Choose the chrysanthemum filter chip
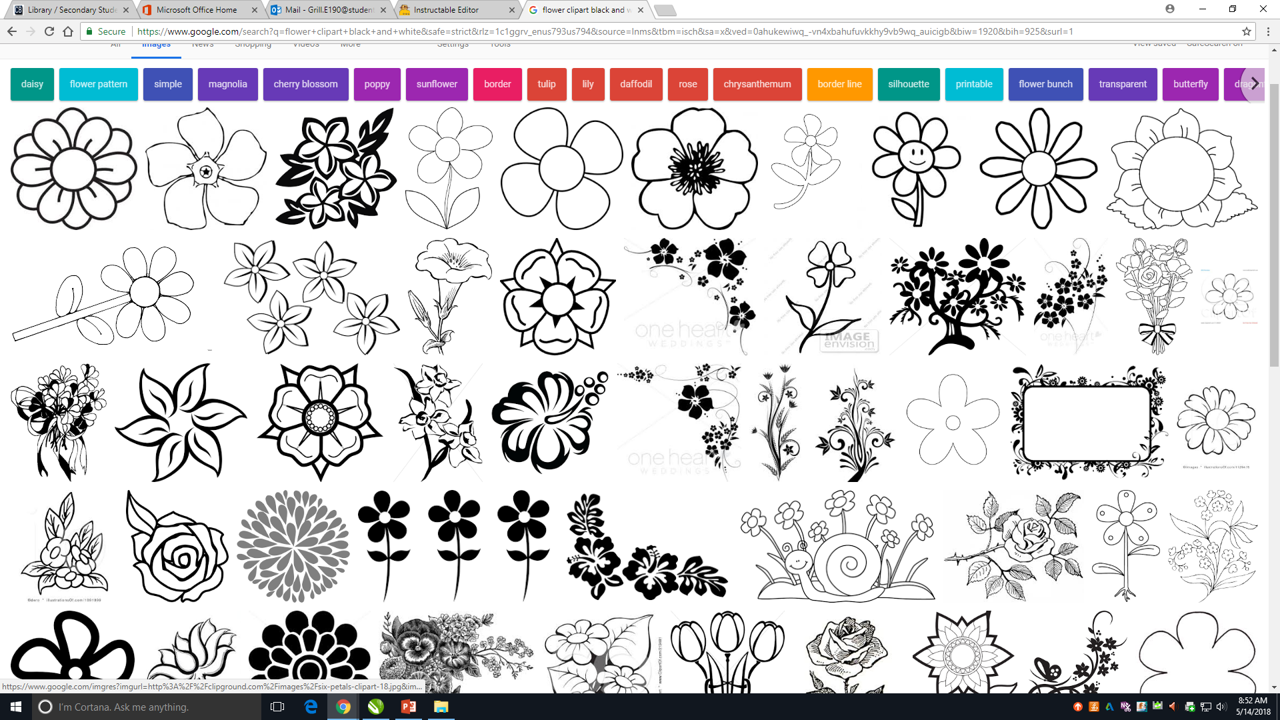1280x720 pixels. click(x=757, y=84)
